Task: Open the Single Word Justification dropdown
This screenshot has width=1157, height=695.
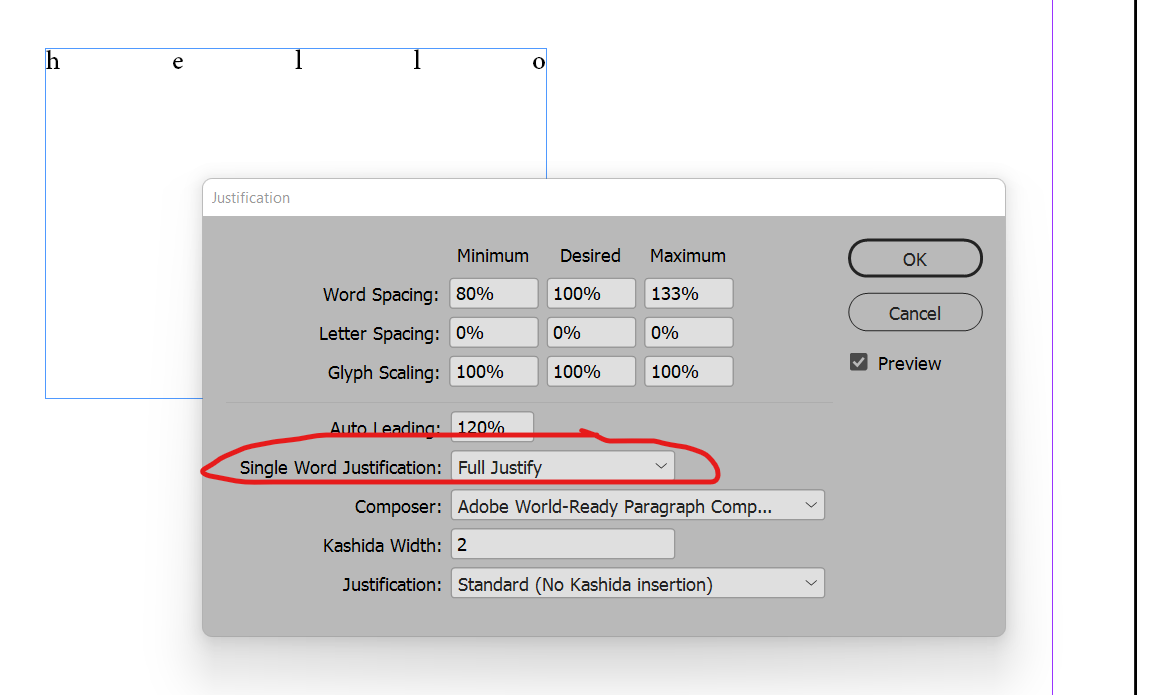Action: coord(562,467)
